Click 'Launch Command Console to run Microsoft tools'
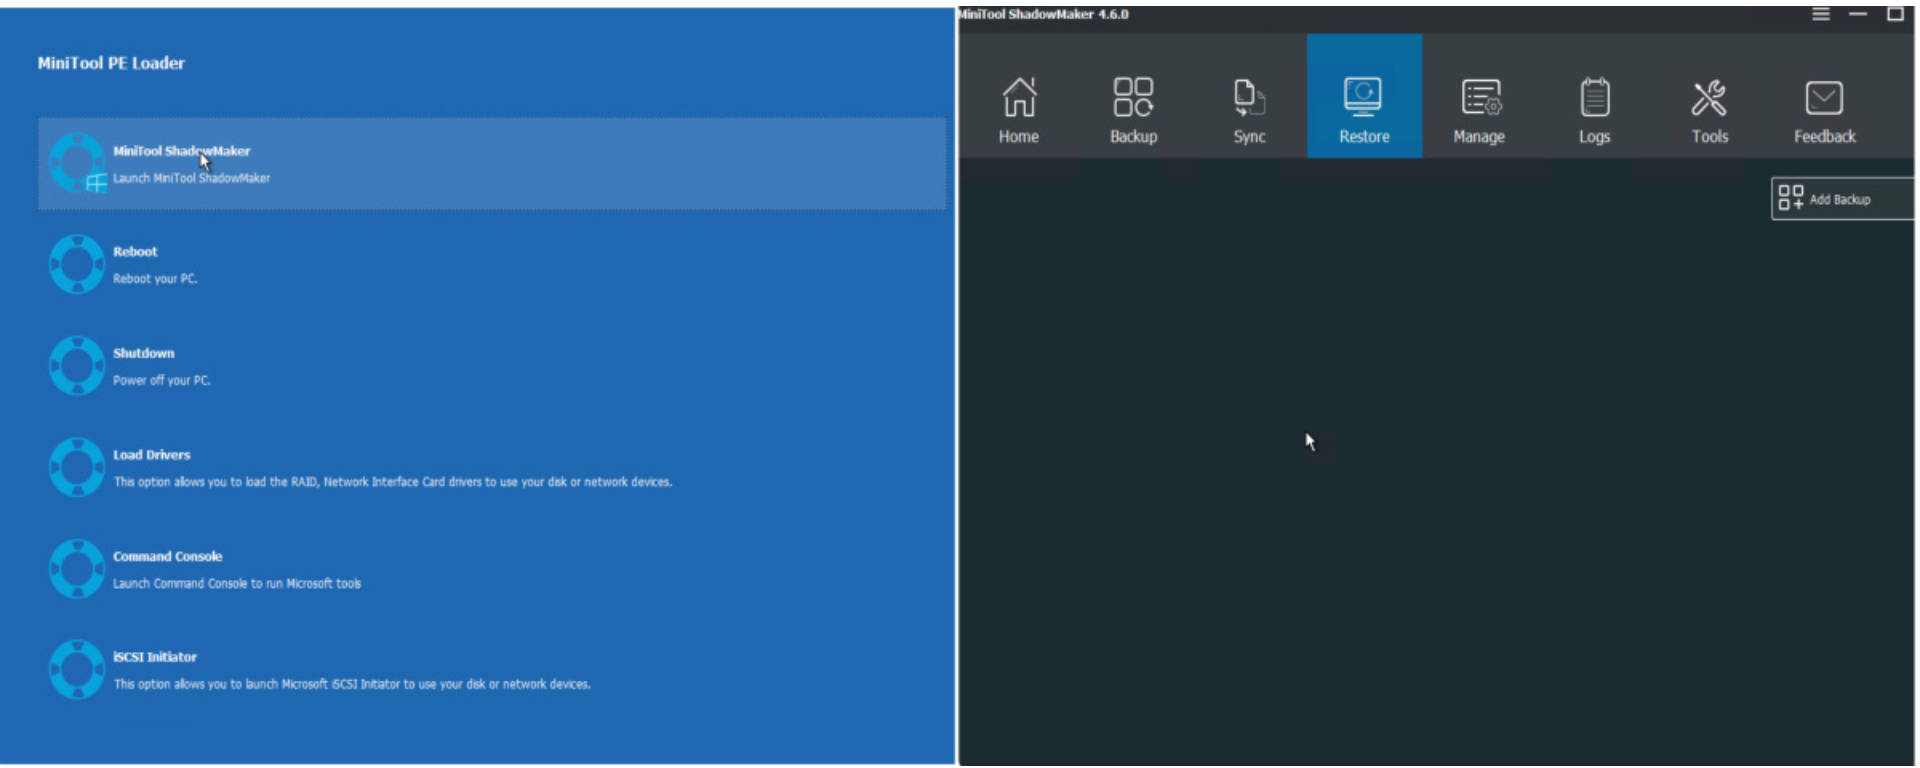This screenshot has width=1920, height=768. point(237,584)
